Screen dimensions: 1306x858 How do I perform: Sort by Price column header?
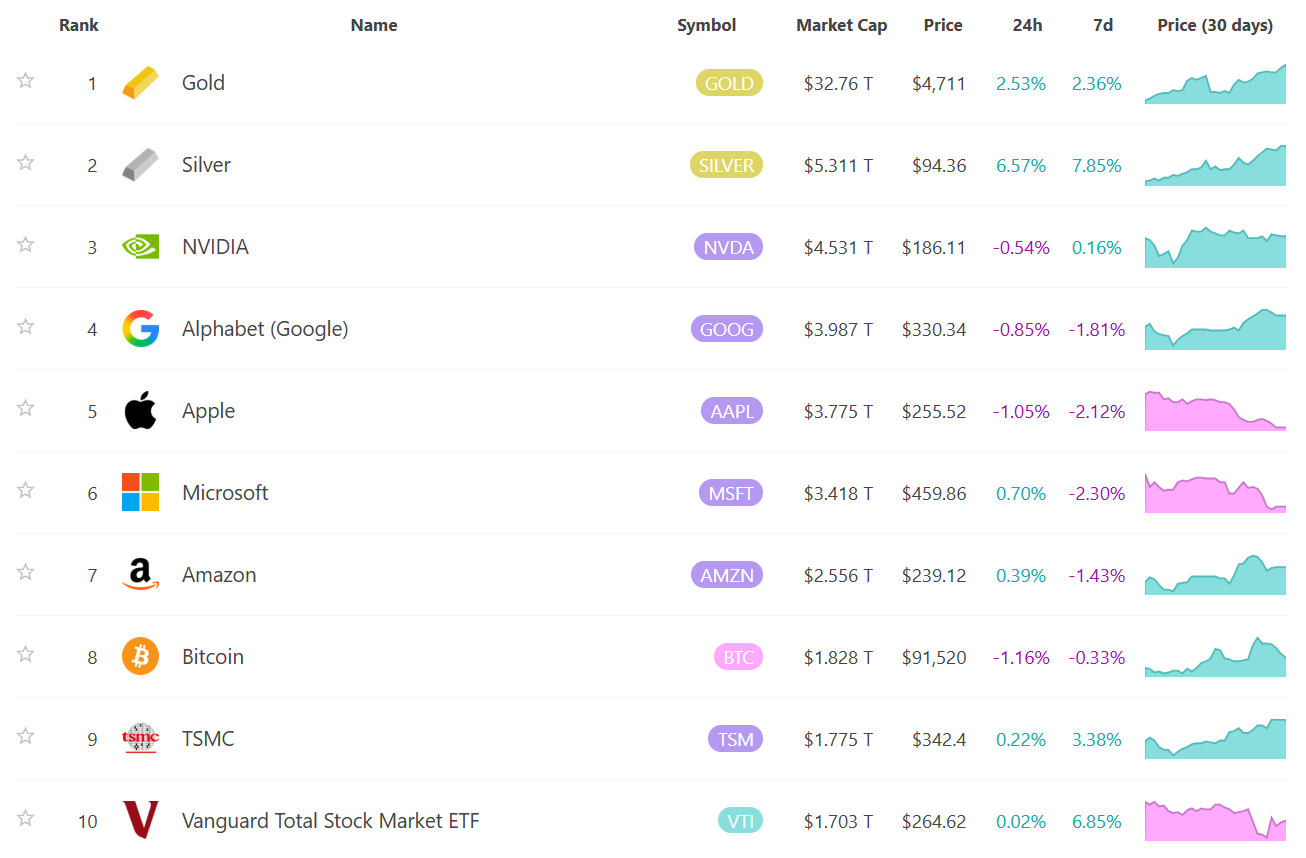(943, 25)
